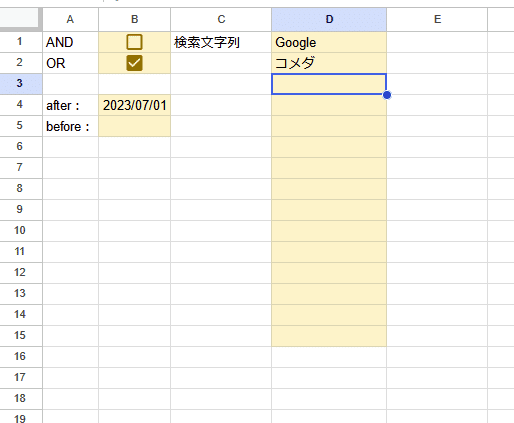Screen dimensions: 514x423
Task: Click the shaded cell D15
Action: [x=329, y=335]
